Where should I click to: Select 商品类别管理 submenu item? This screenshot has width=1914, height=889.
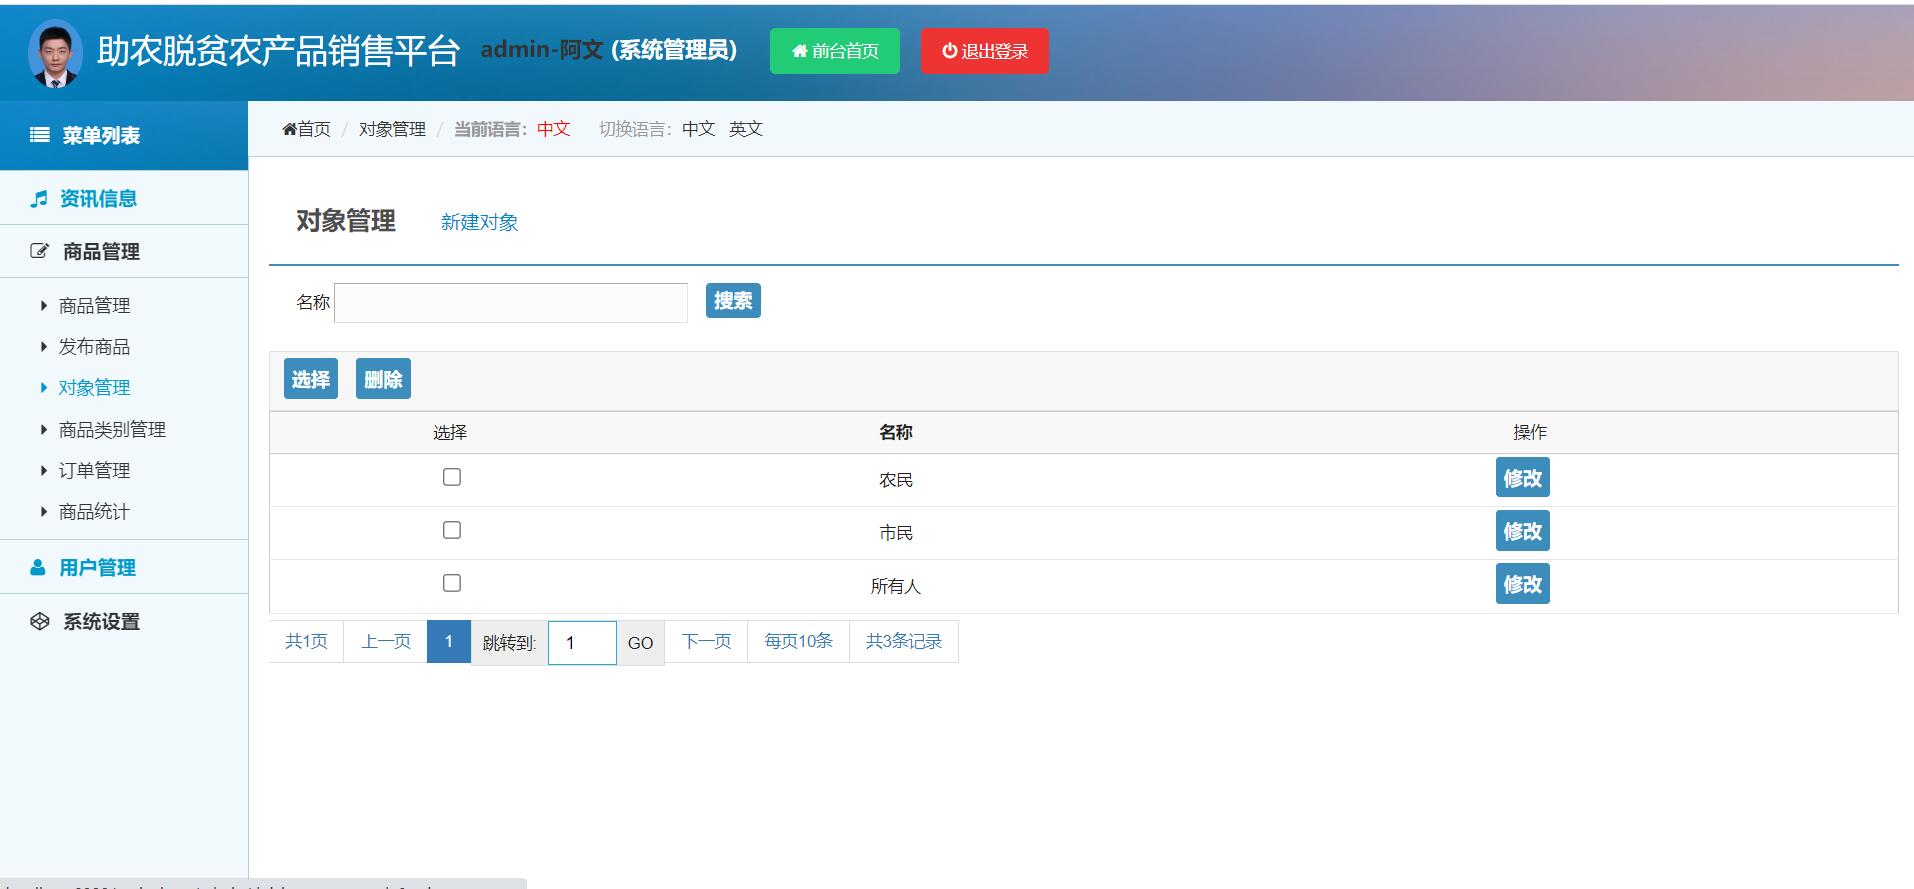112,429
